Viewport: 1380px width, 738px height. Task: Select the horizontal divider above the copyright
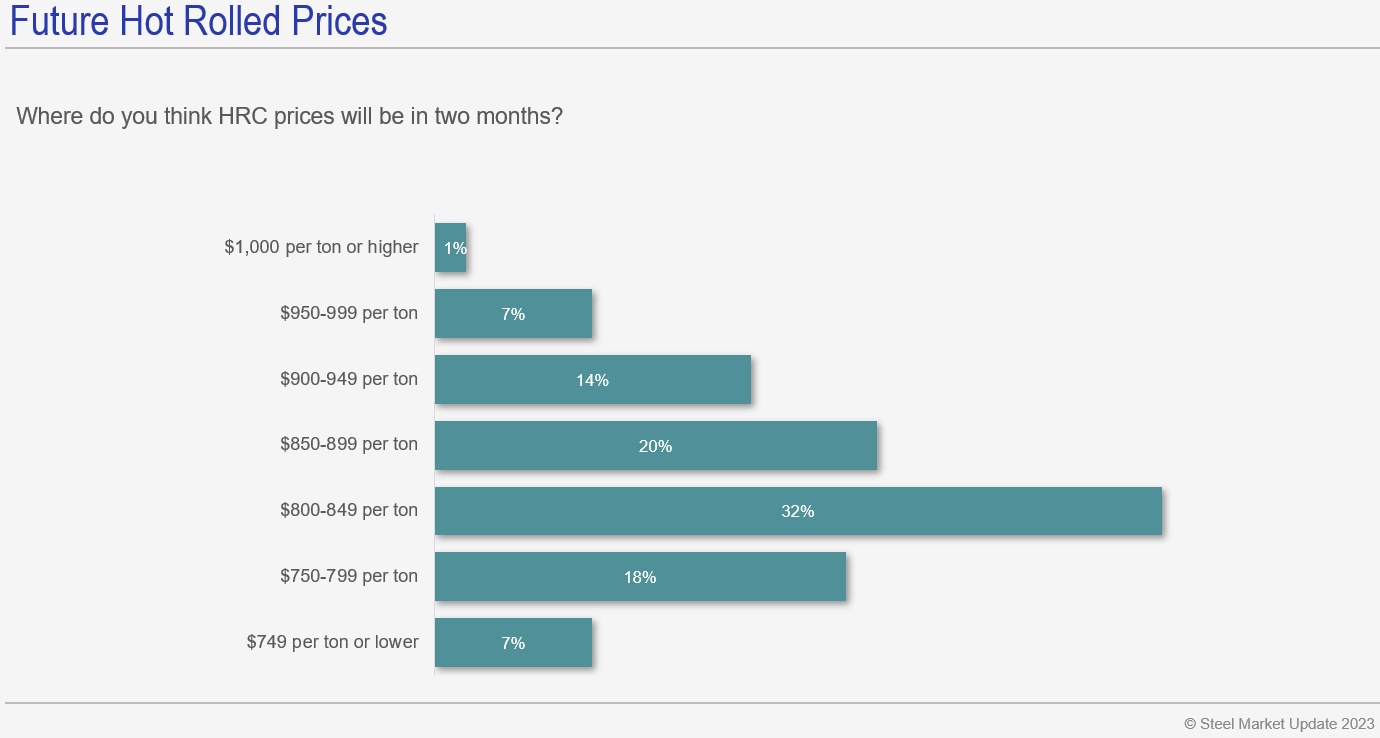tap(690, 703)
